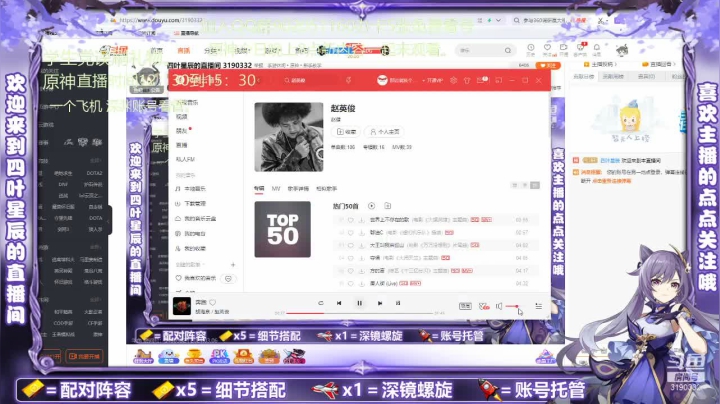Image resolution: width=720 pixels, height=404 pixels.
Task: Download the song 世界上不存在的歌
Action: point(361,220)
